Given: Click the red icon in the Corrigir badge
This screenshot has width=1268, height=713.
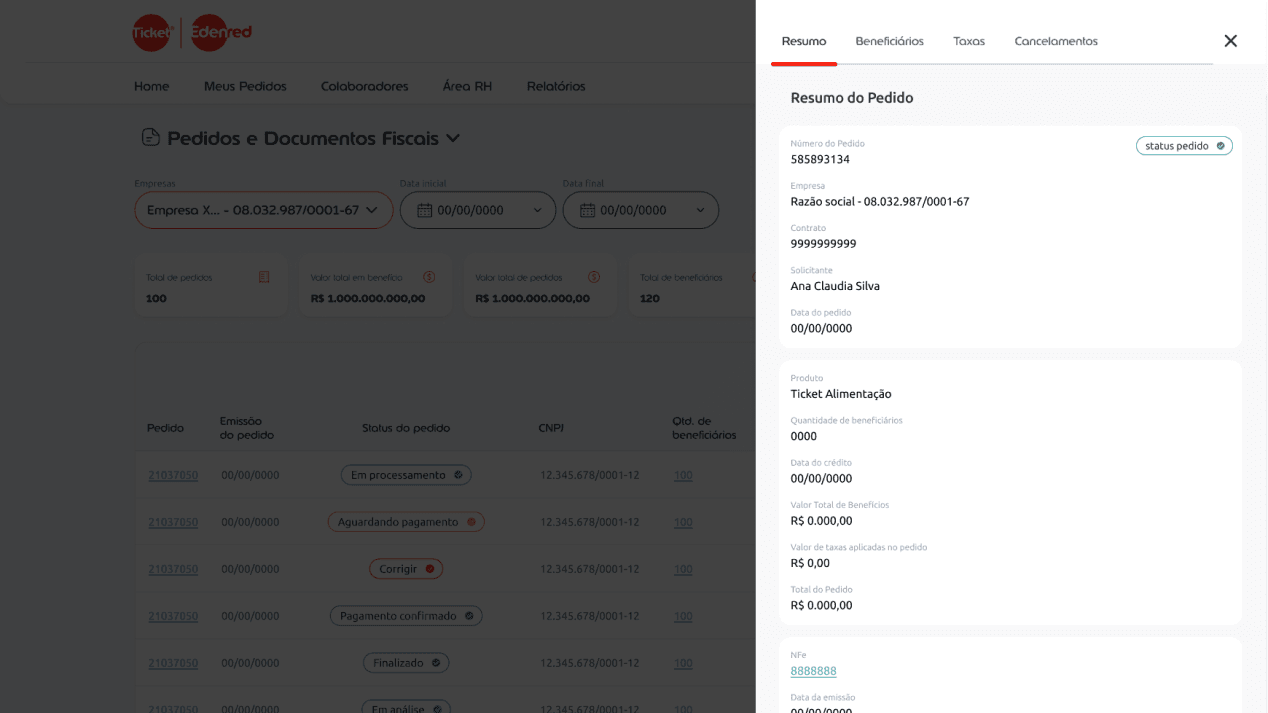Looking at the screenshot, I should 430,569.
